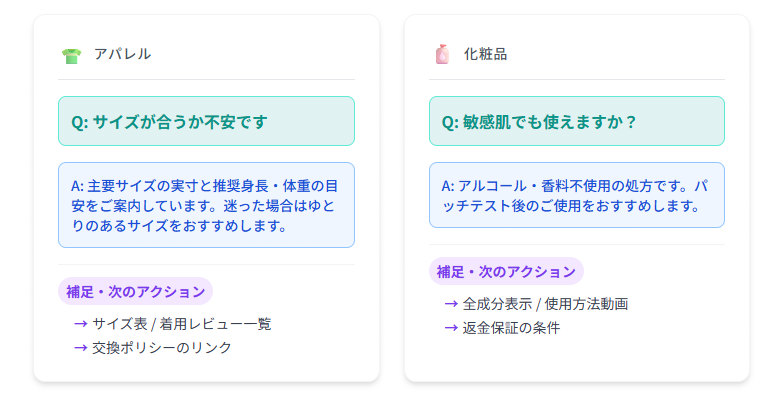The width and height of the screenshot is (782, 404).
Task: Click the arrow before 交換ポリシーのリンク
Action: tap(80, 348)
